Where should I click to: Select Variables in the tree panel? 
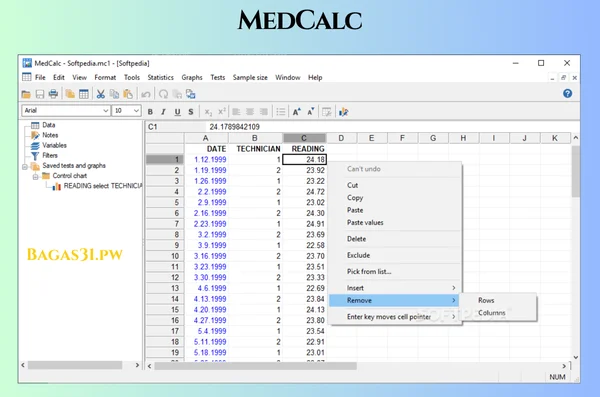(x=54, y=145)
